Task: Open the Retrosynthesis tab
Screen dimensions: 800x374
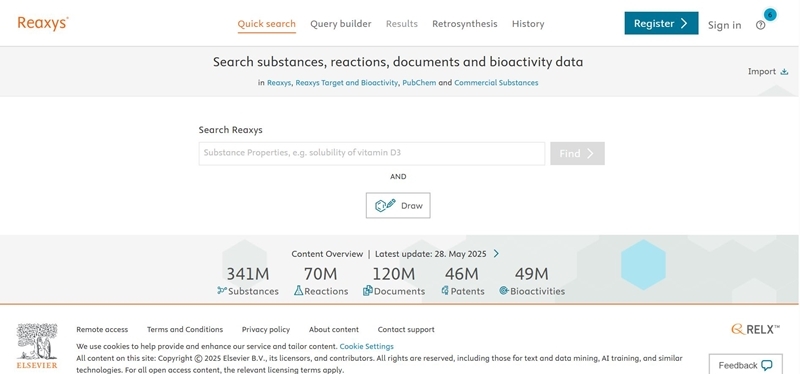Action: pyautogui.click(x=464, y=23)
